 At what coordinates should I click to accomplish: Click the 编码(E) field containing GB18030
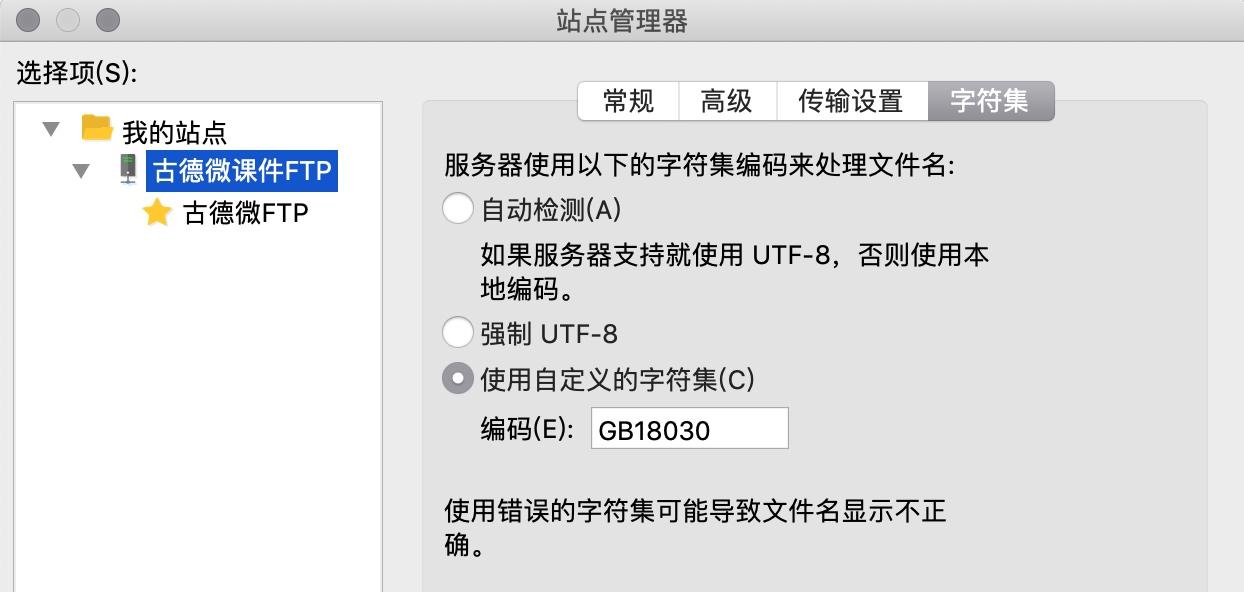(690, 428)
